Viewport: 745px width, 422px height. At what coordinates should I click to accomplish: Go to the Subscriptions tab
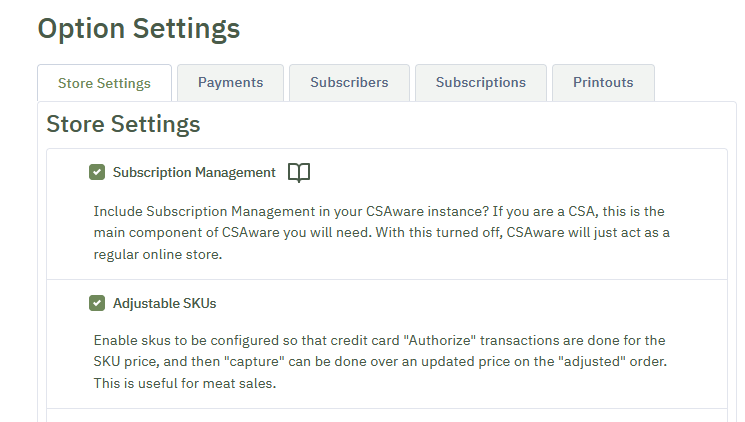(481, 83)
